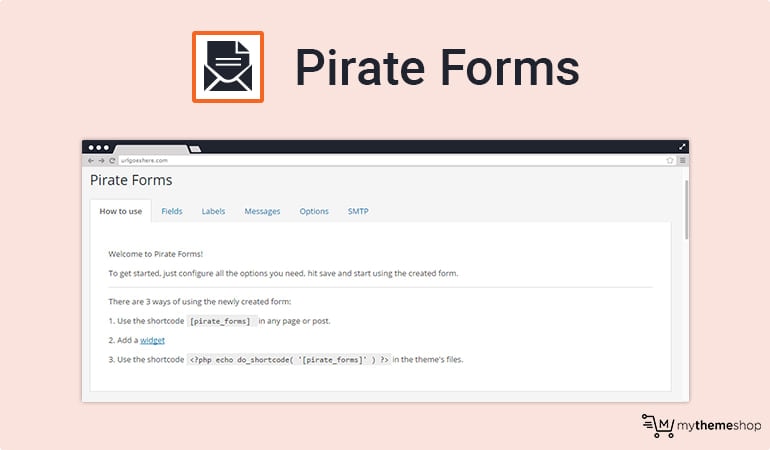Open a new browser tab
Image resolution: width=770 pixels, height=450 pixels.
(195, 149)
